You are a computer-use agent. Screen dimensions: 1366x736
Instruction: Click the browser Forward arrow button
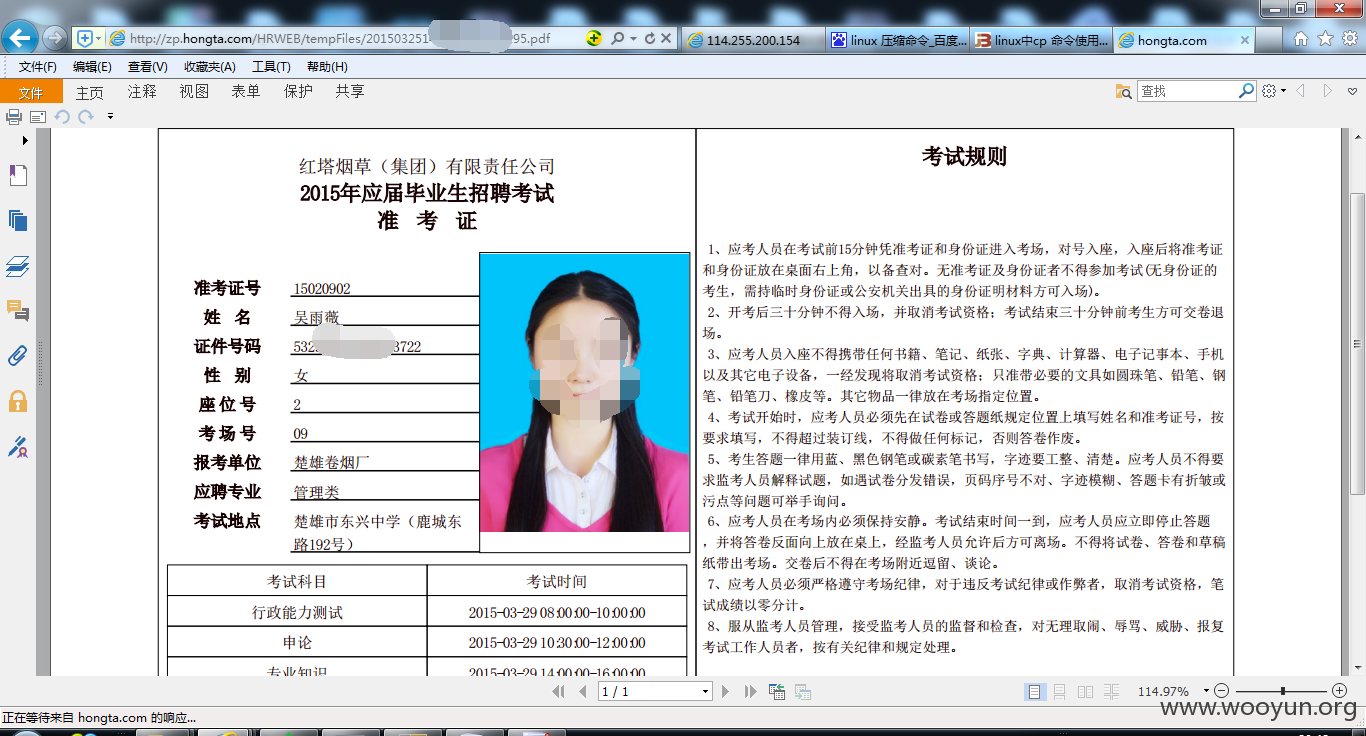point(55,38)
